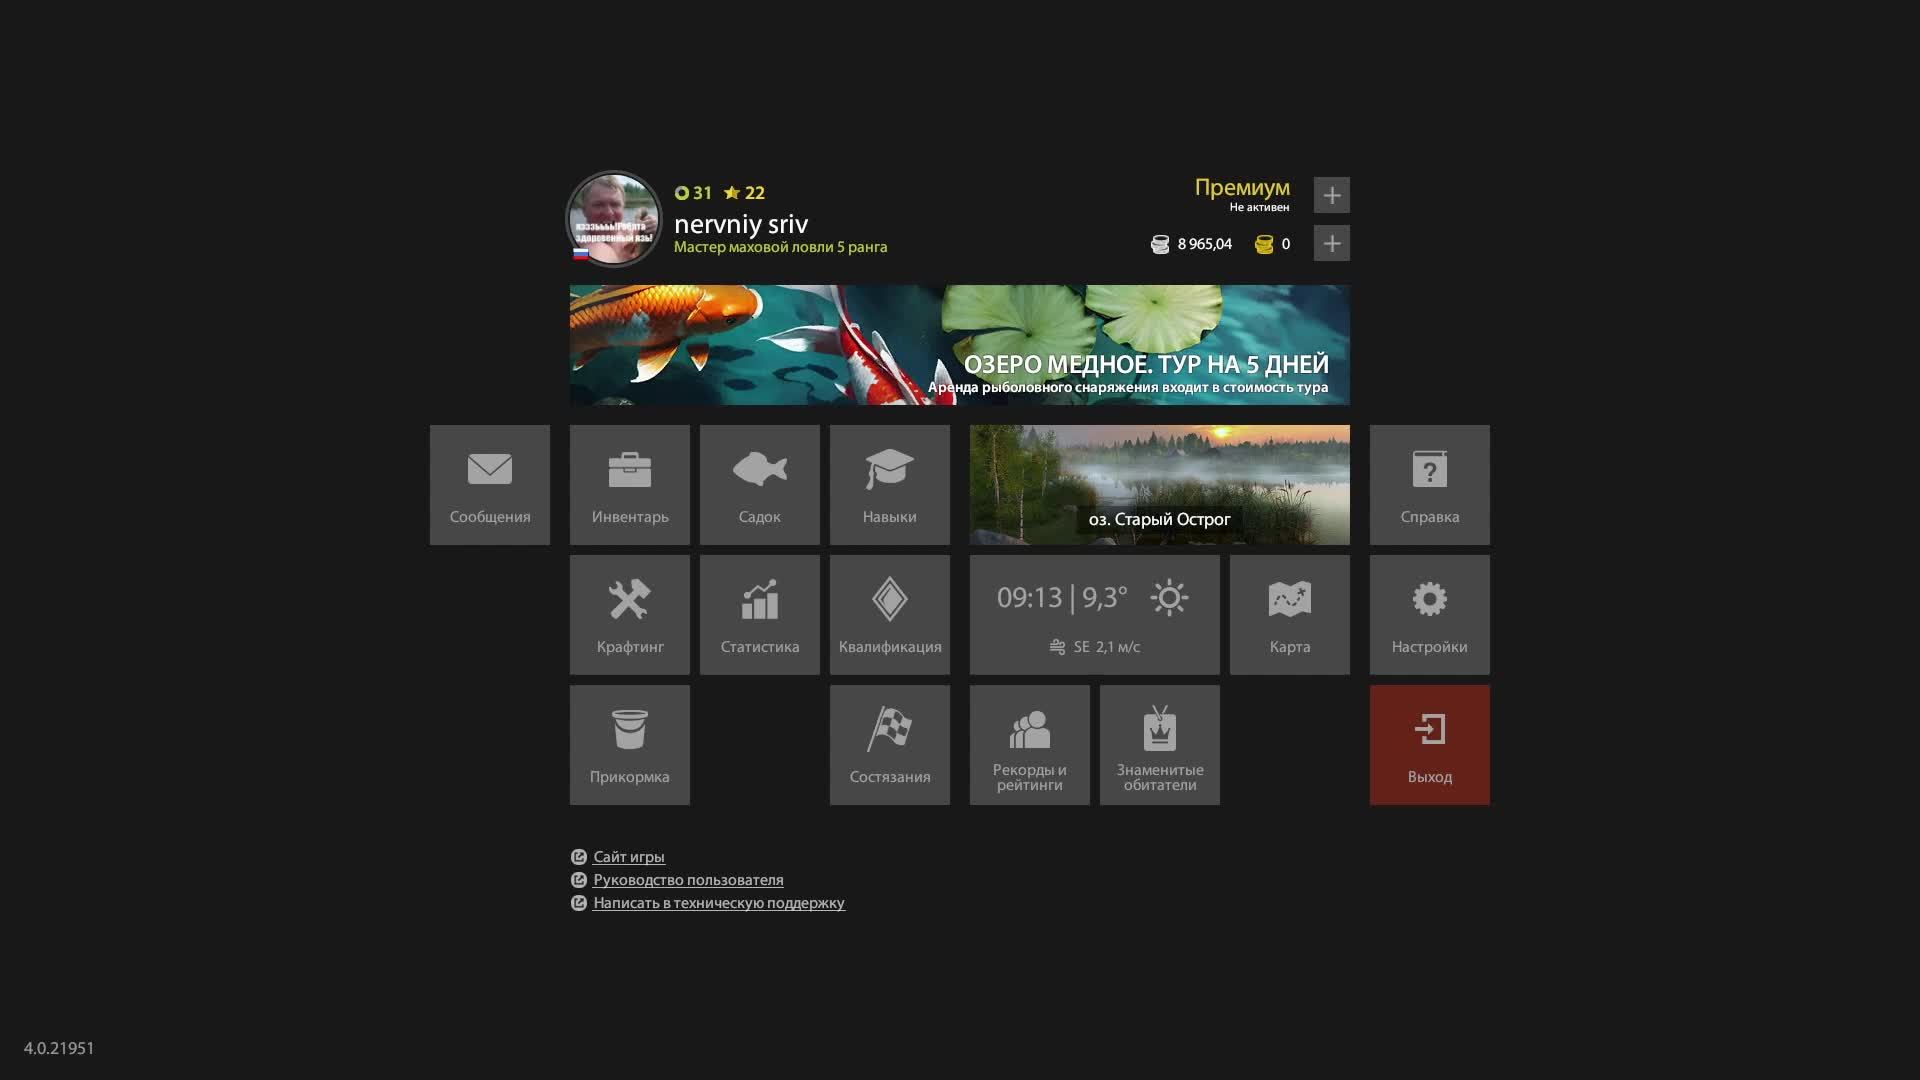Click the external link icon beside Сайт игры
The image size is (1920, 1080).
pyautogui.click(x=578, y=857)
